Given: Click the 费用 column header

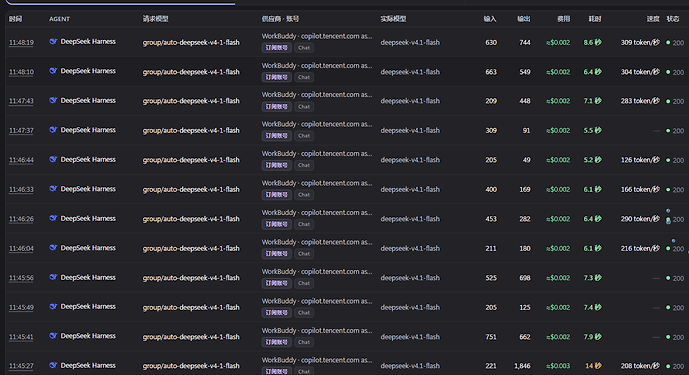Looking at the screenshot, I should tap(563, 19).
